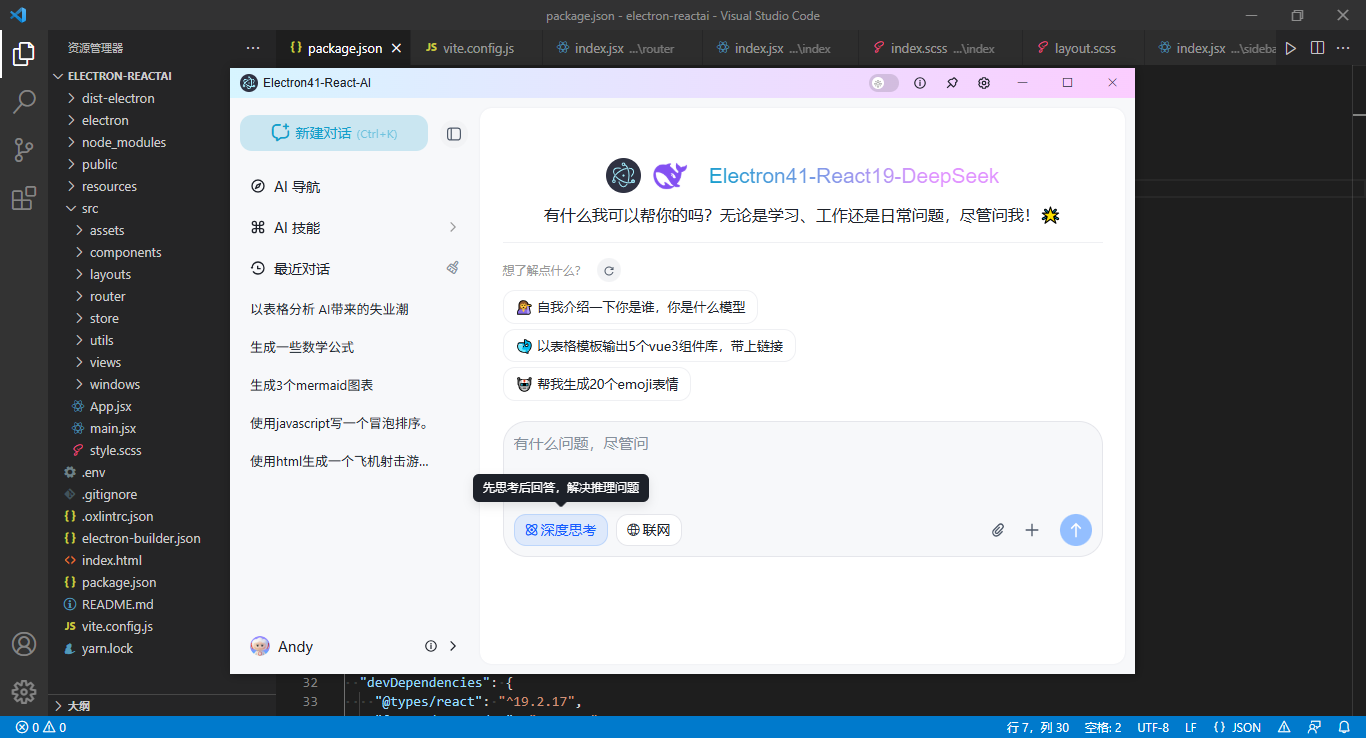Toggle 联网 web search mode
Screen dimensions: 1366x738
pyautogui.click(x=649, y=530)
